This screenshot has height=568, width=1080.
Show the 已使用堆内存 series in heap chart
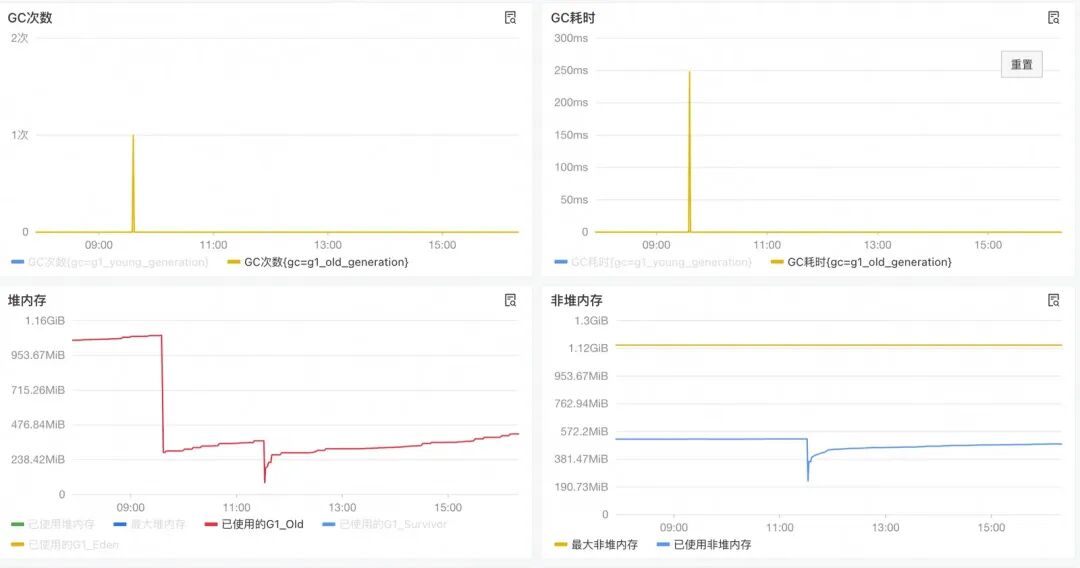[53, 525]
